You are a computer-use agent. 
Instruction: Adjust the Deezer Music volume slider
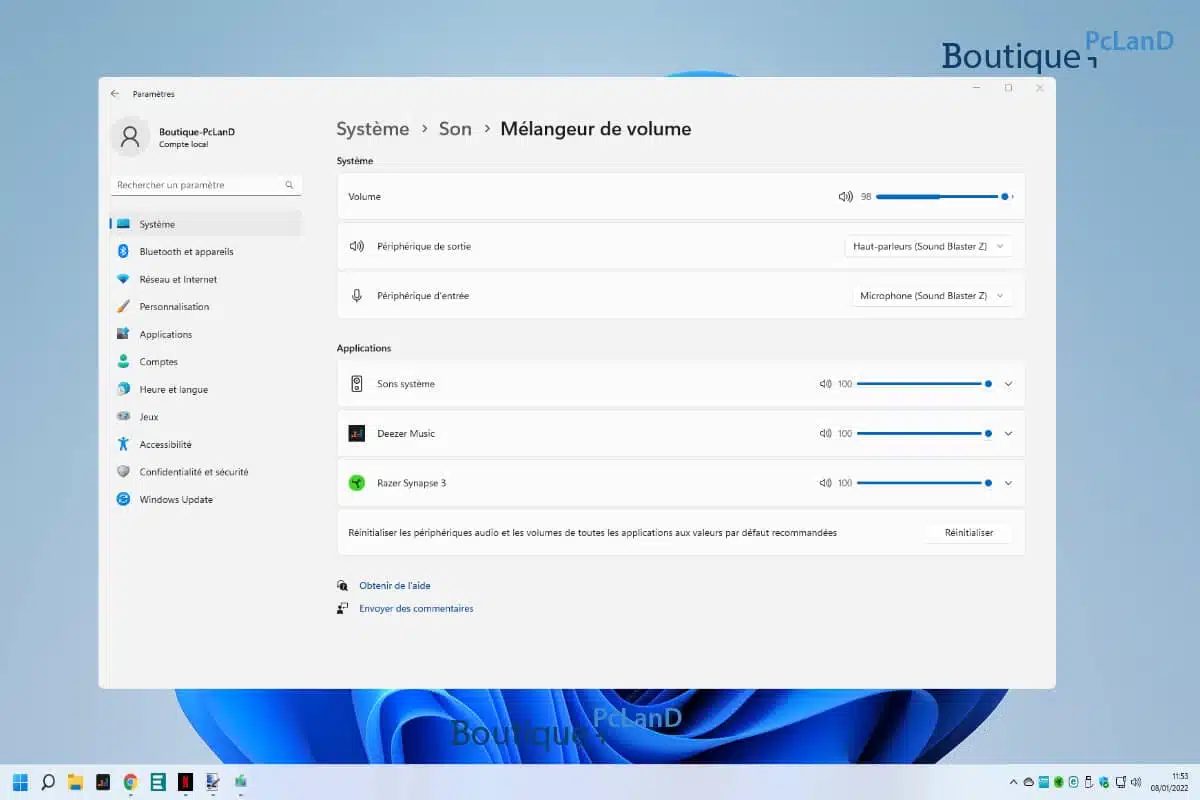924,433
